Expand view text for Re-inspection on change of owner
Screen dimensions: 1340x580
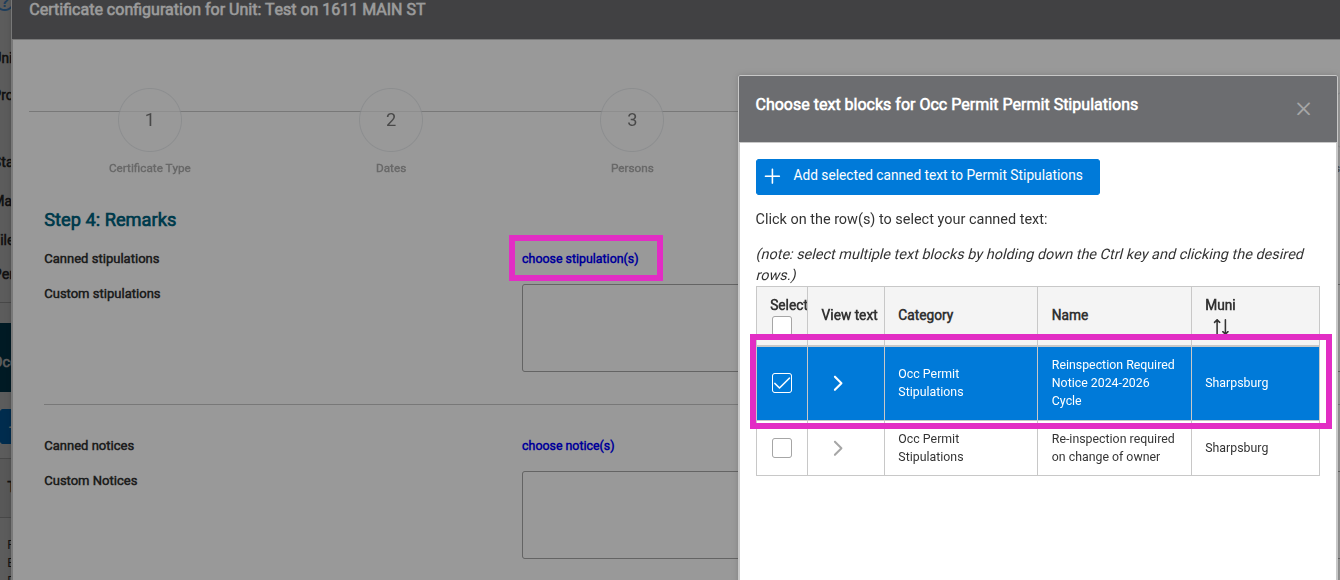pos(838,448)
